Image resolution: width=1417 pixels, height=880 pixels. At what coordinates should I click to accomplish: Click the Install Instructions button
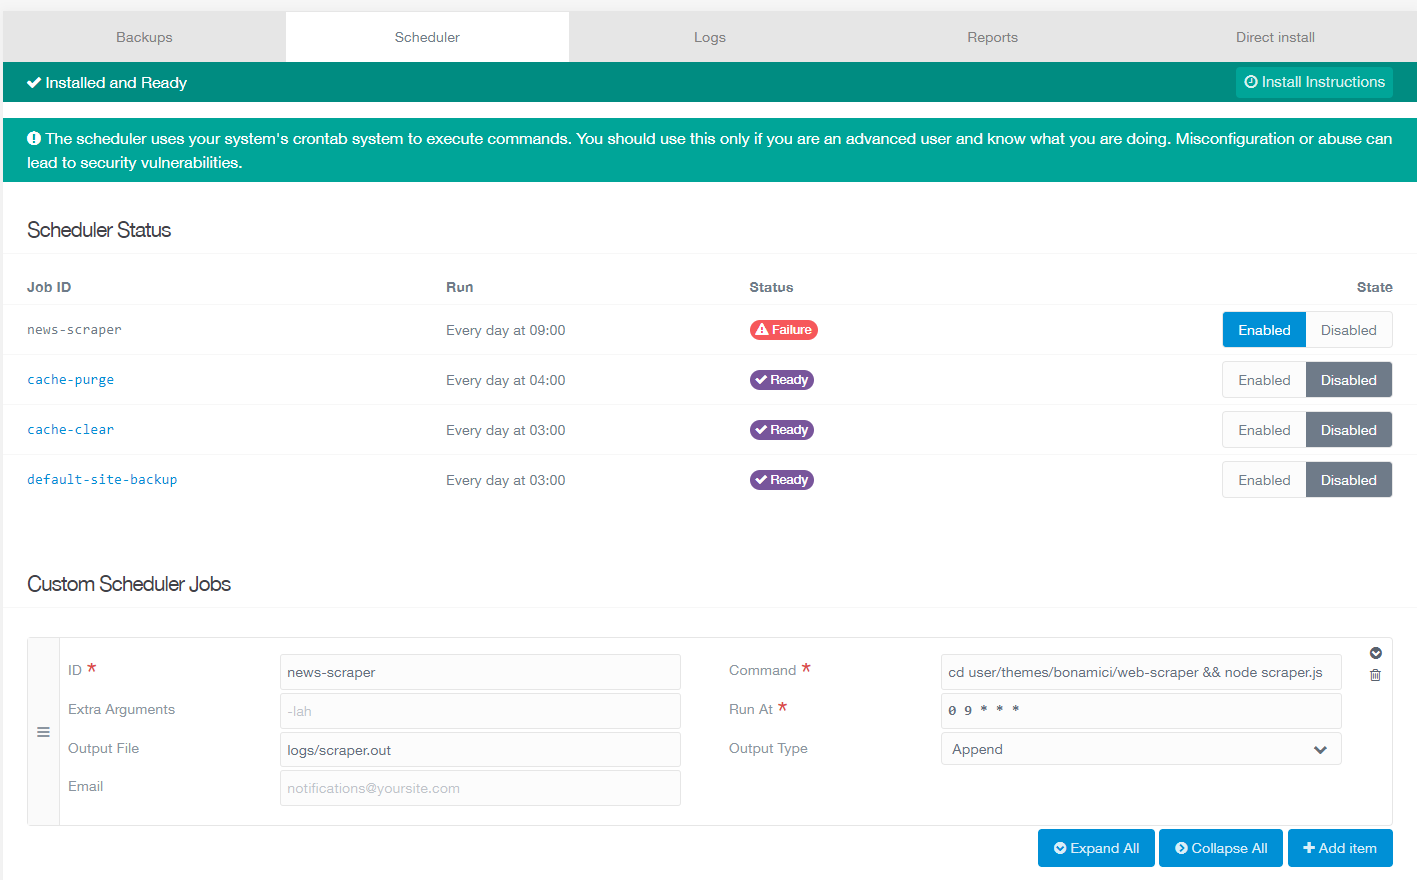tap(1315, 82)
